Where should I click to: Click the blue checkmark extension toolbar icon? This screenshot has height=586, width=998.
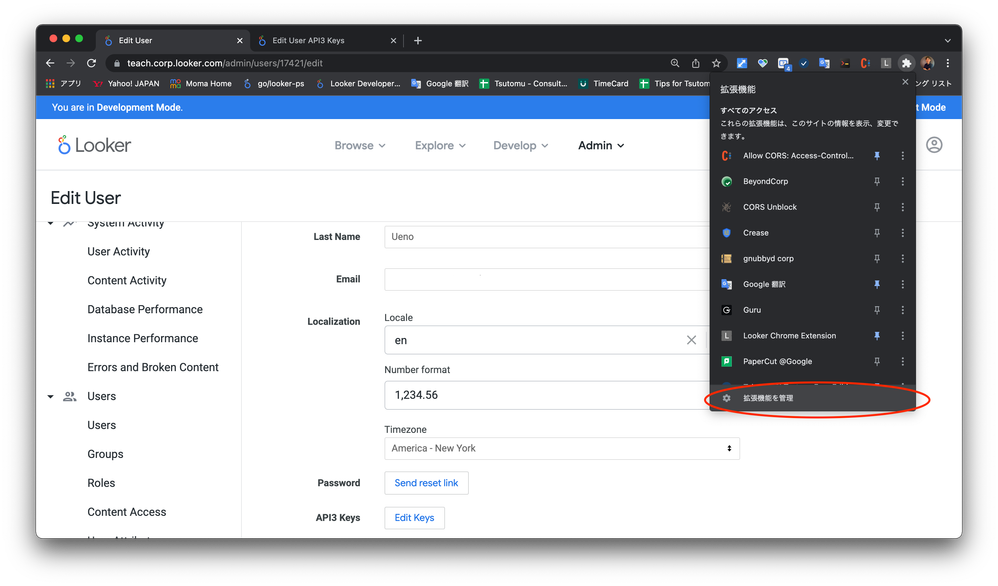point(804,63)
